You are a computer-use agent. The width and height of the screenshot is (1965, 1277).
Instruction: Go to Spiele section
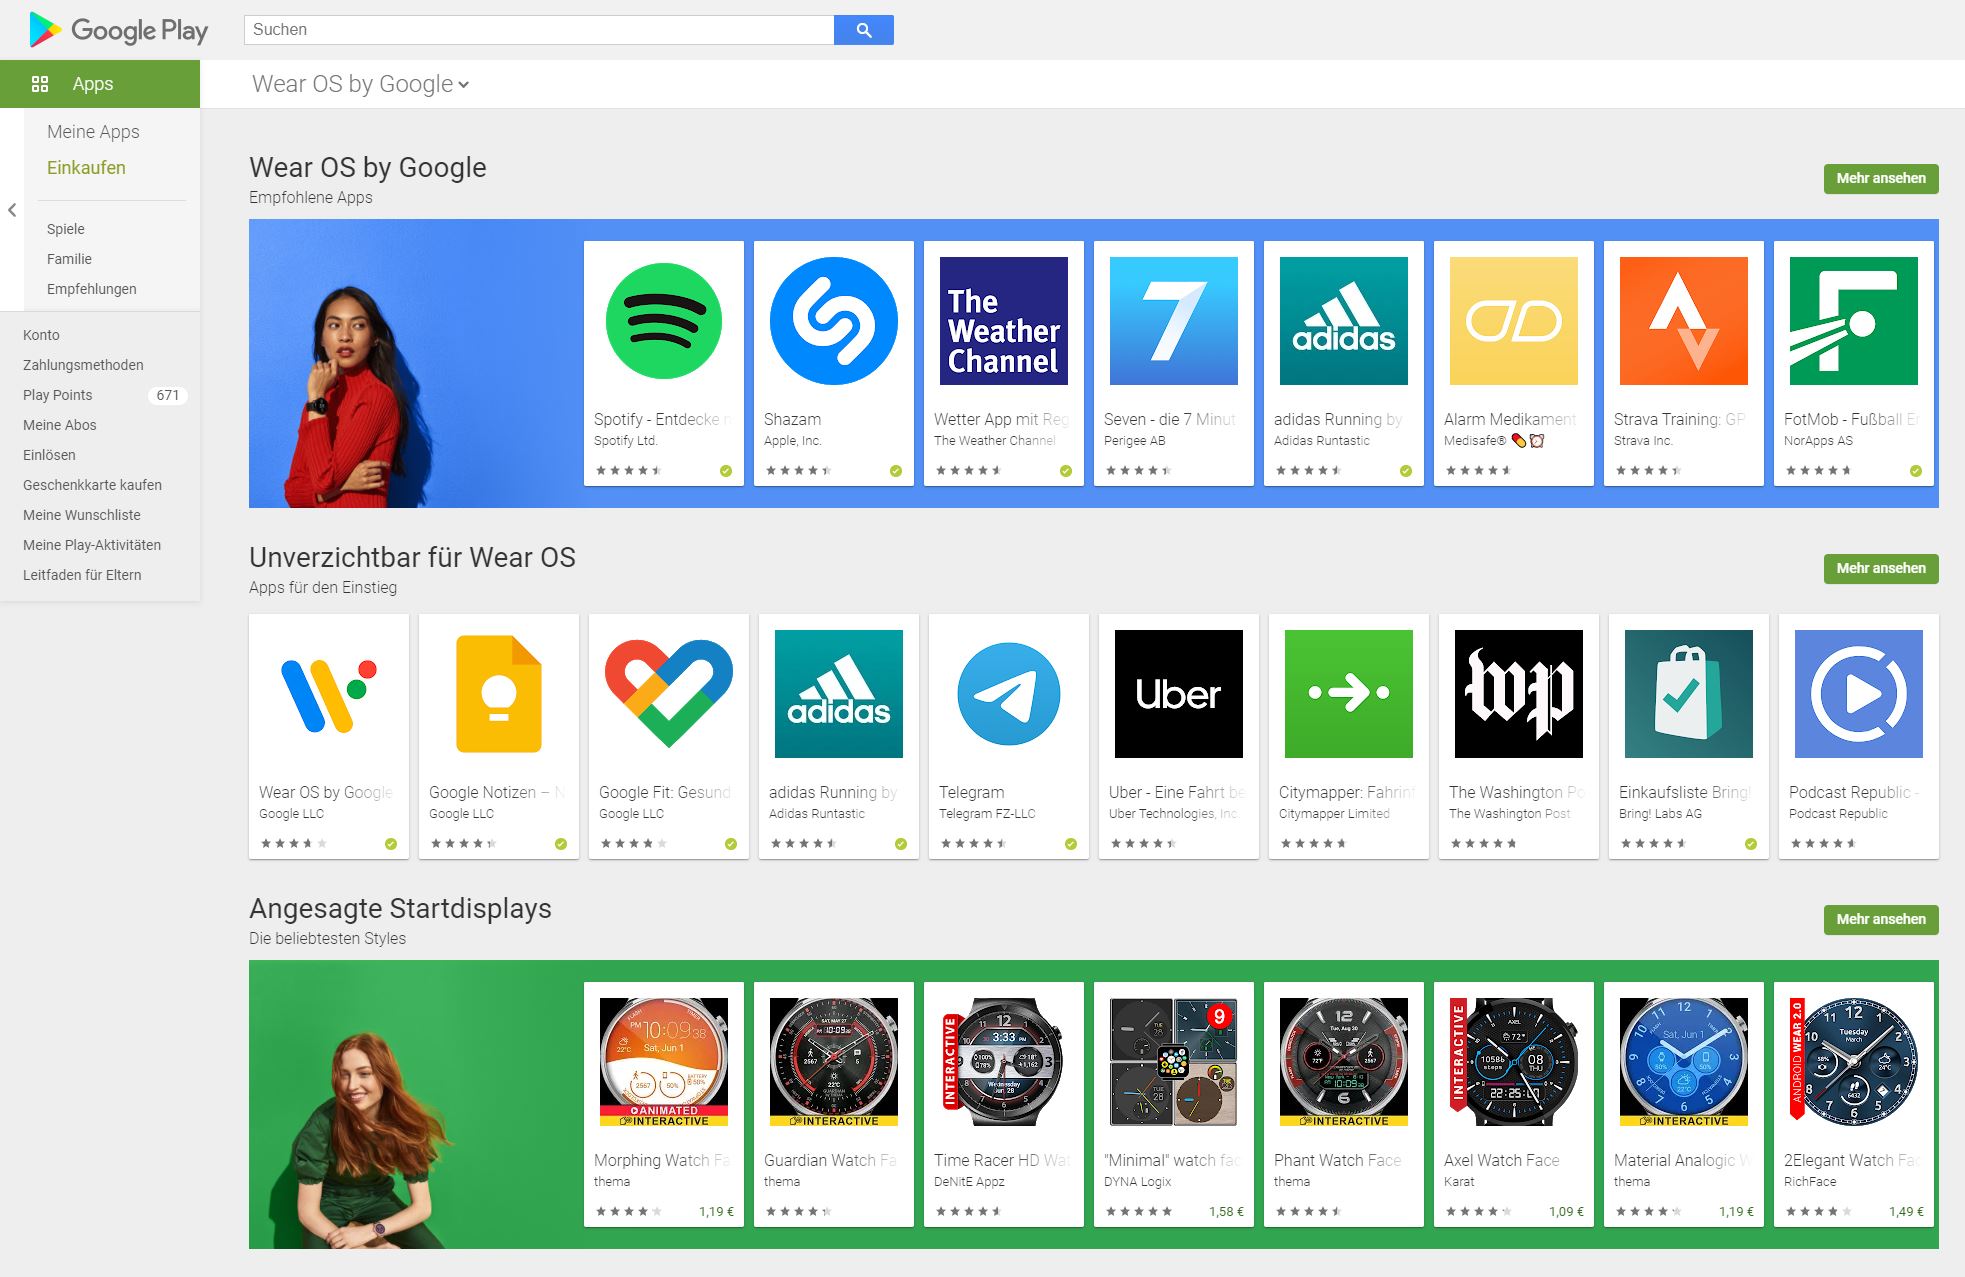coord(66,229)
